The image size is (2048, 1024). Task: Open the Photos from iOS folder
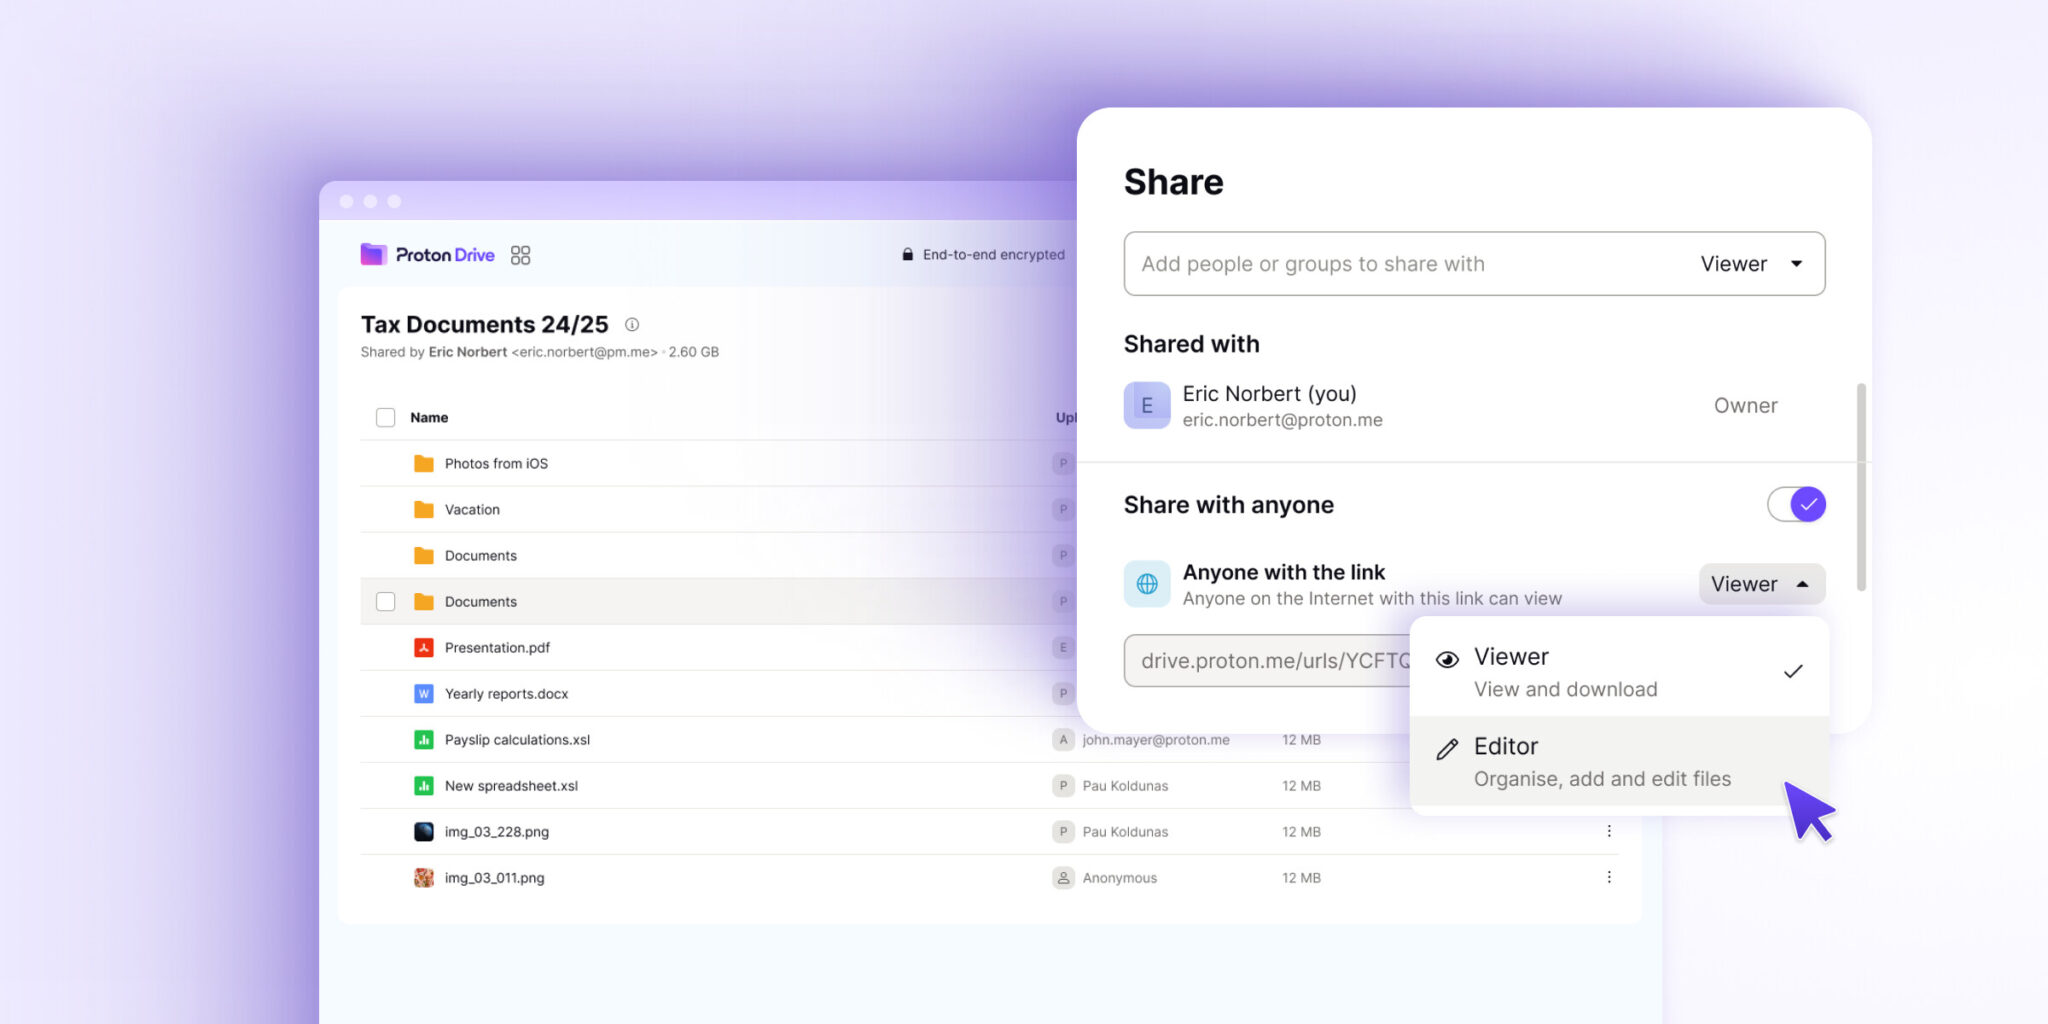tap(496, 464)
